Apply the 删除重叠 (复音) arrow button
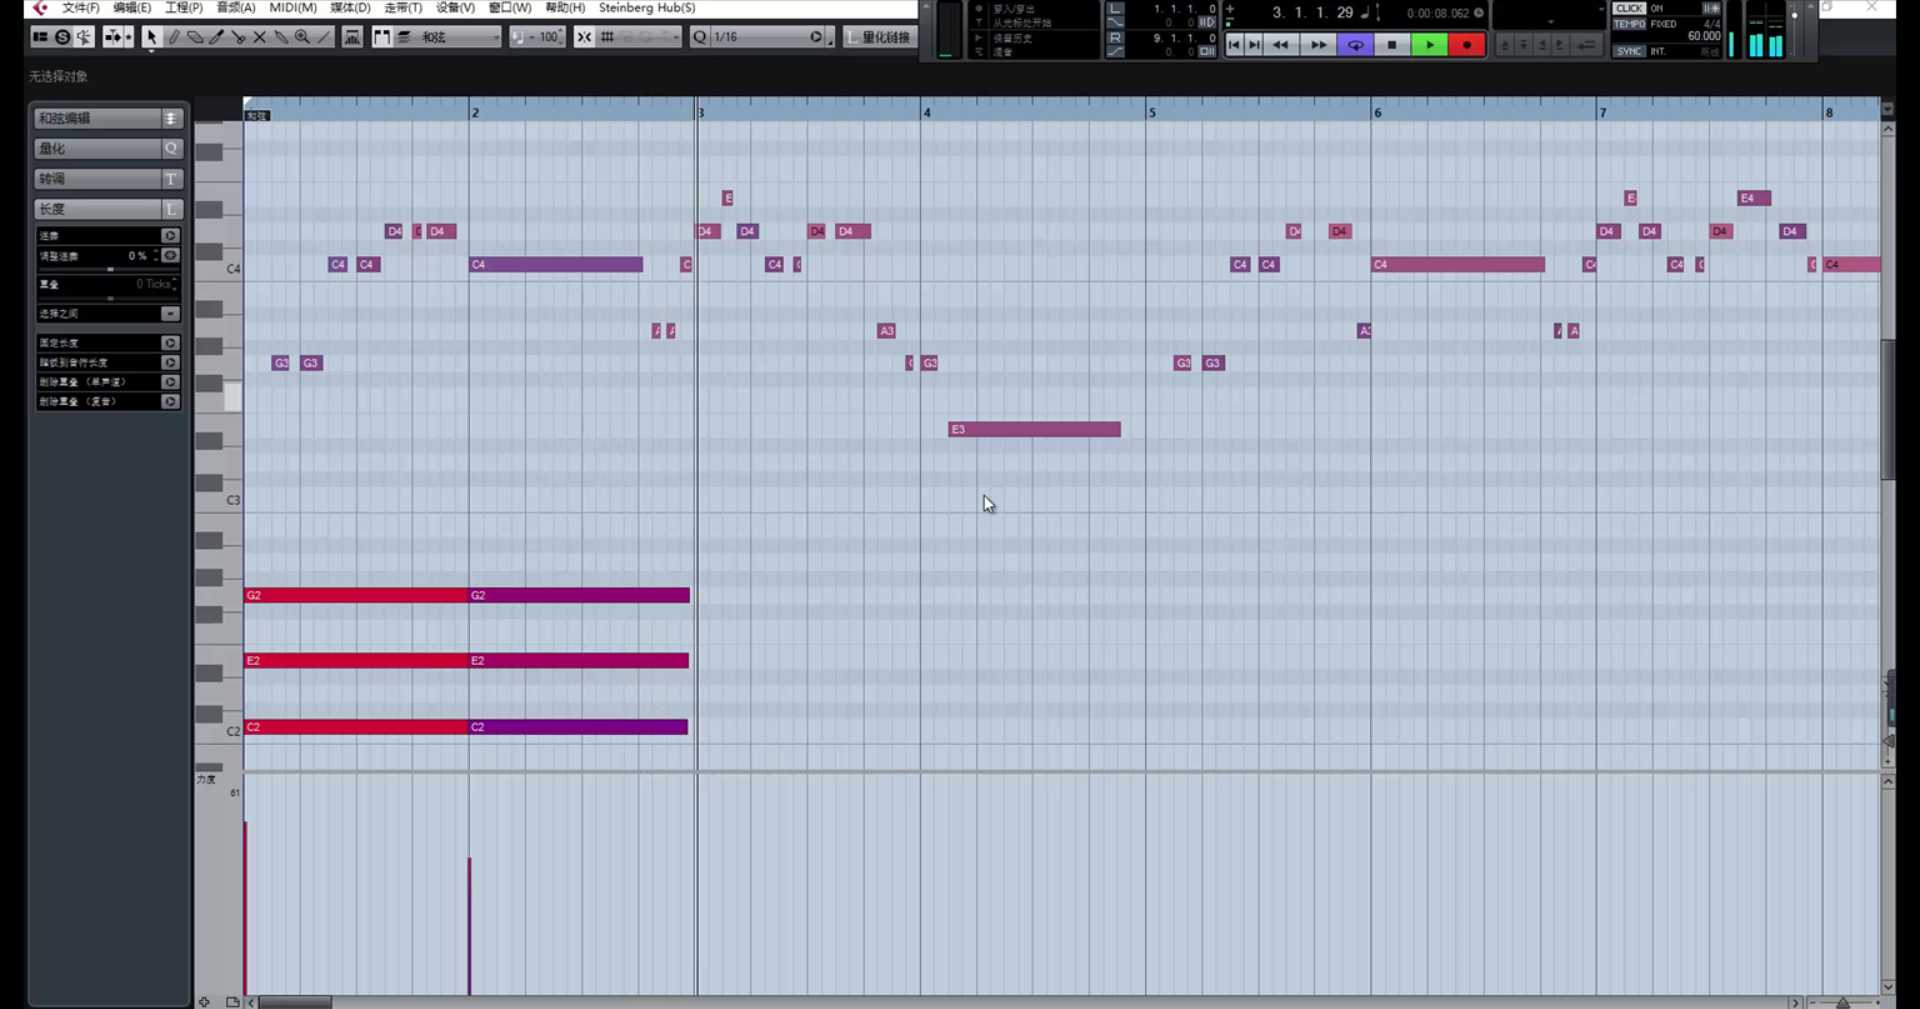 pos(170,401)
